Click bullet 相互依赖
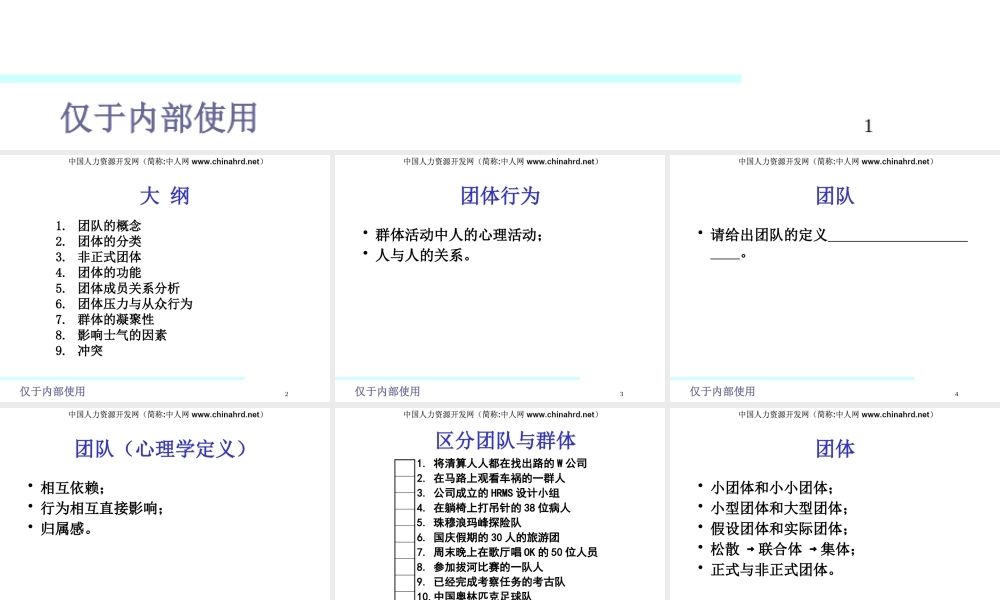1000x600 pixels. point(72,488)
